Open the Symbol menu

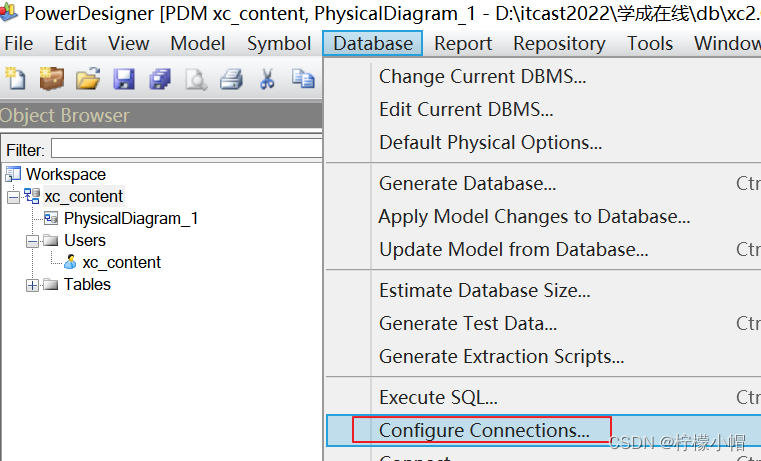tap(279, 44)
